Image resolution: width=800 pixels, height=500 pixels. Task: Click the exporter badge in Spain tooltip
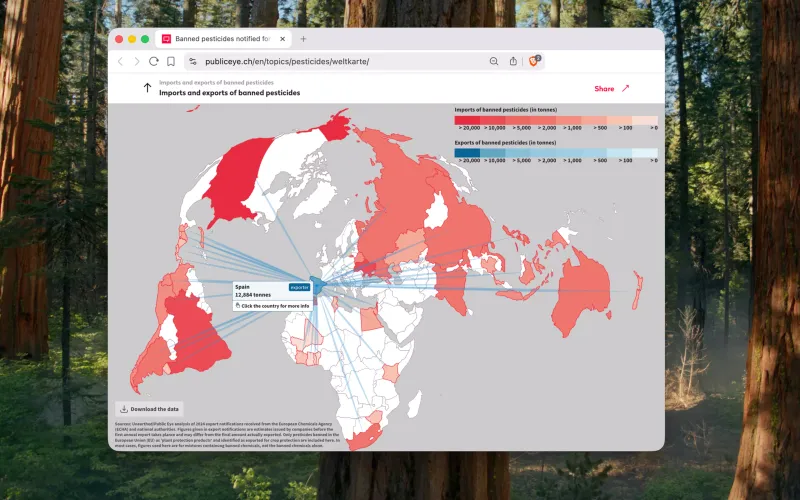click(299, 287)
